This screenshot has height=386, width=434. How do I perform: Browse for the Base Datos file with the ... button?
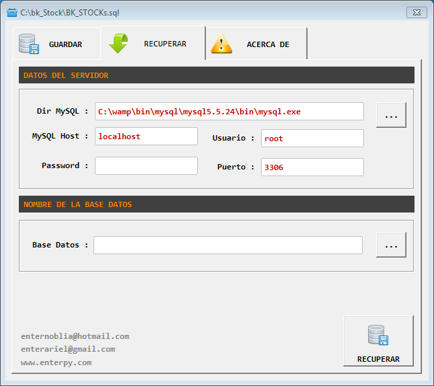[x=391, y=245]
